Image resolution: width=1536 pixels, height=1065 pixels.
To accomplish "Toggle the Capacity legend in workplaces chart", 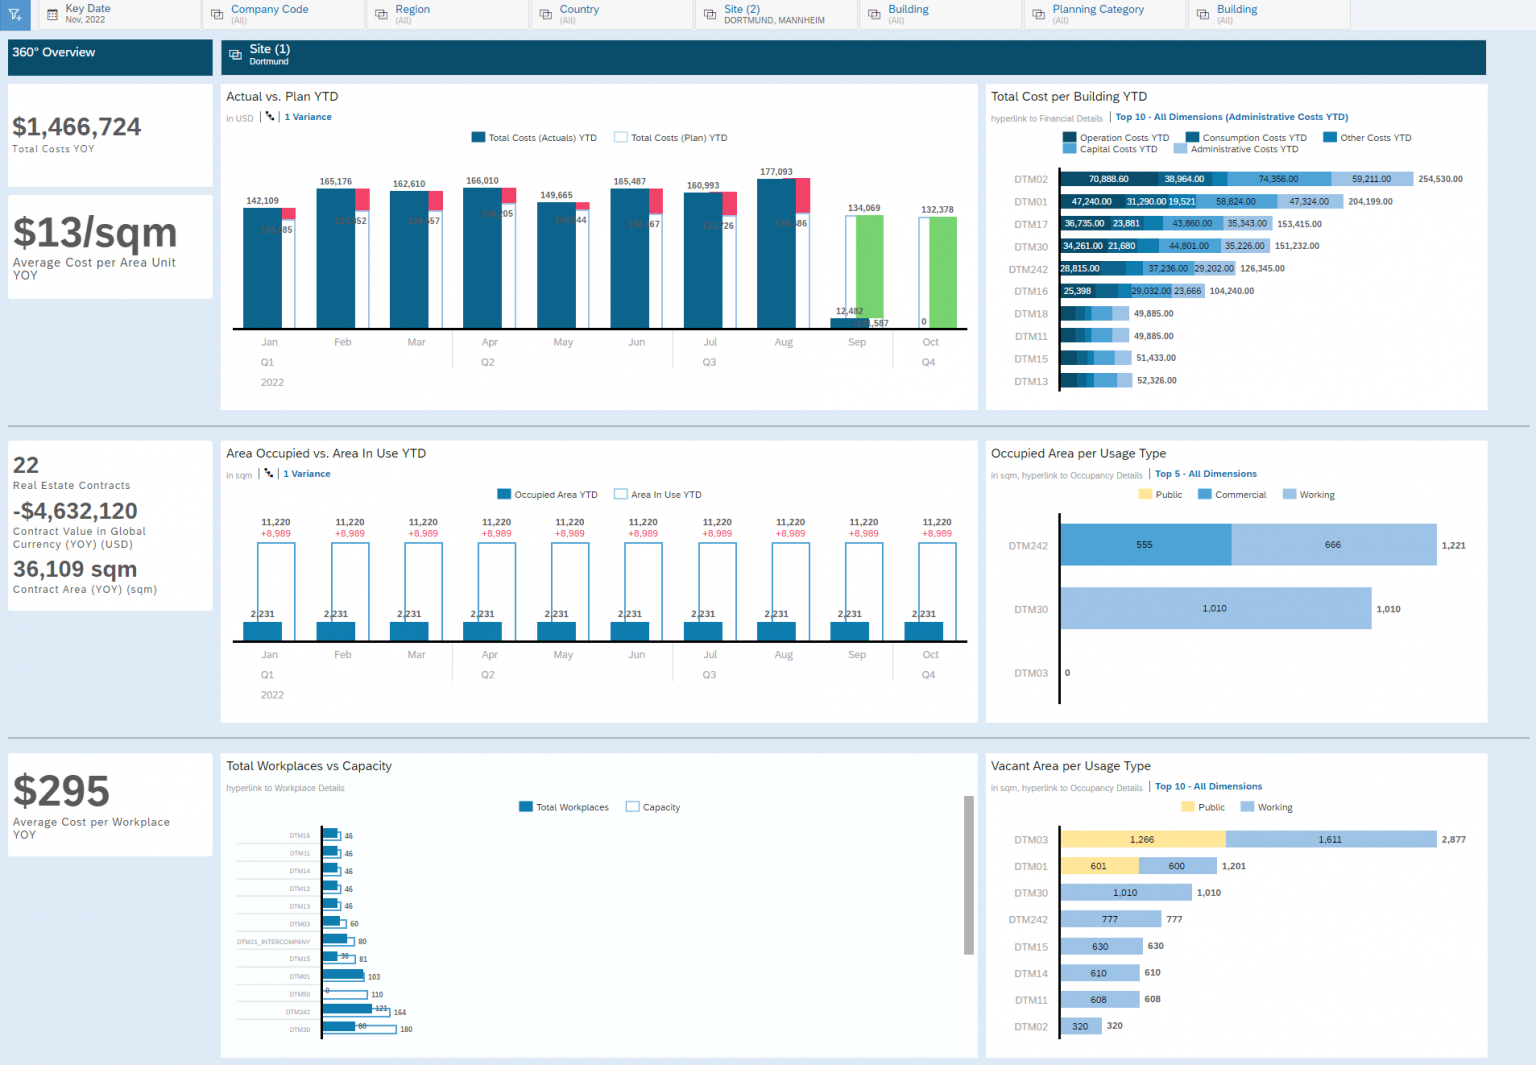I will [652, 807].
